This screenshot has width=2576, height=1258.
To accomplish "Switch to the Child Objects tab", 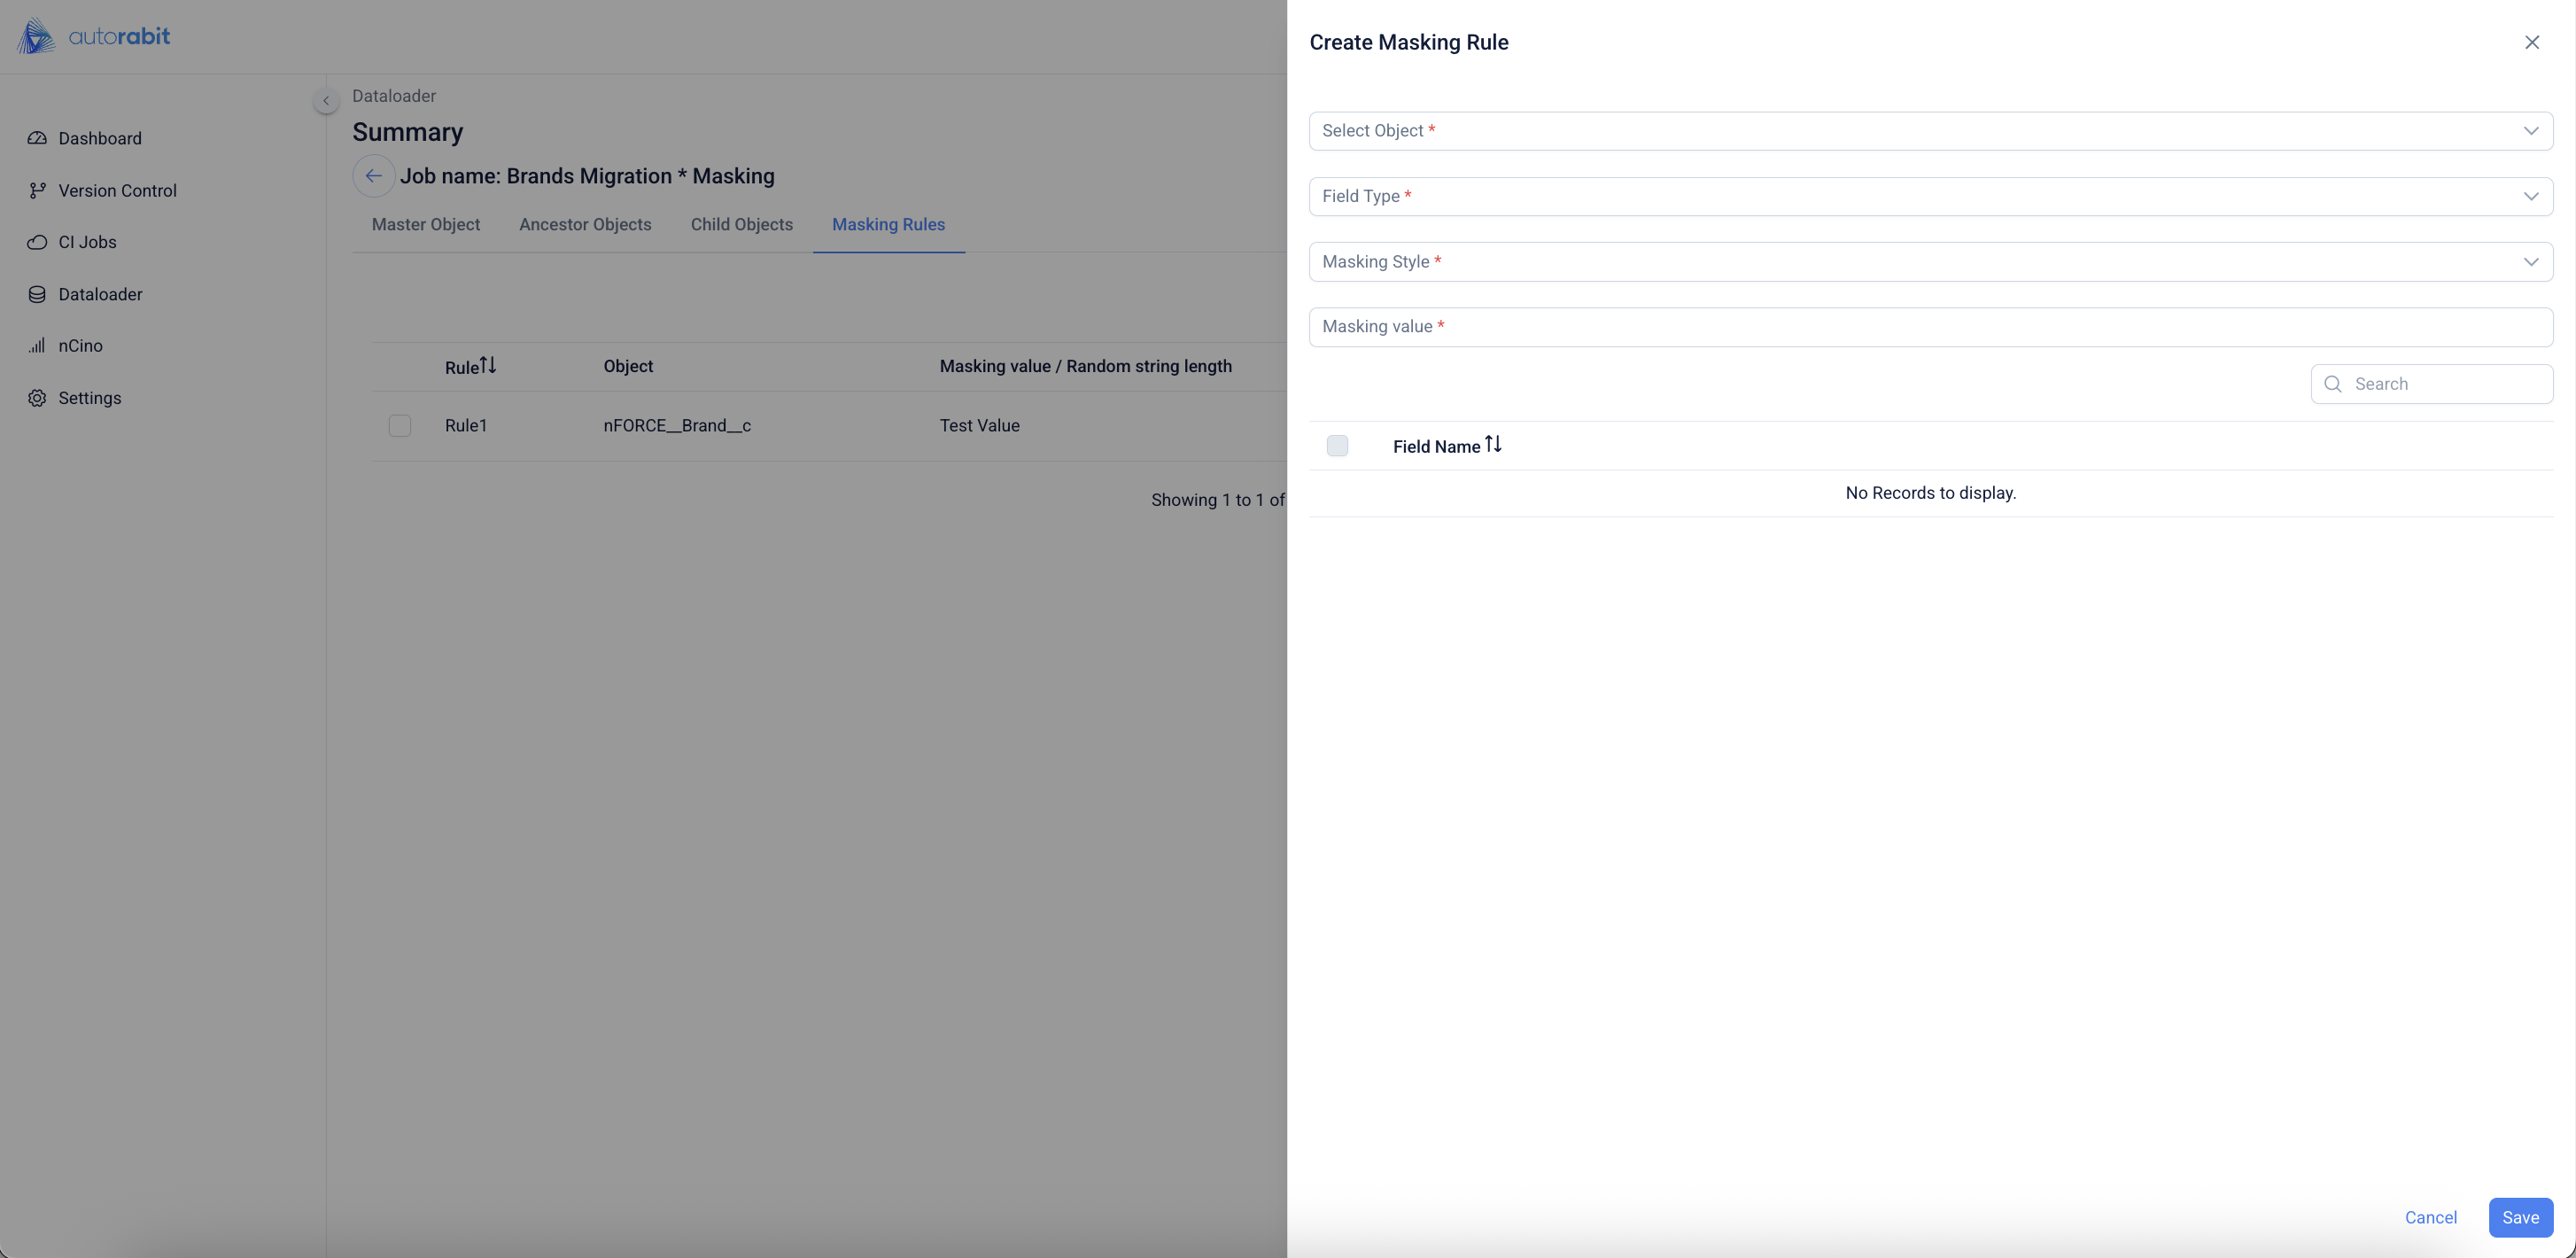I will point(741,225).
